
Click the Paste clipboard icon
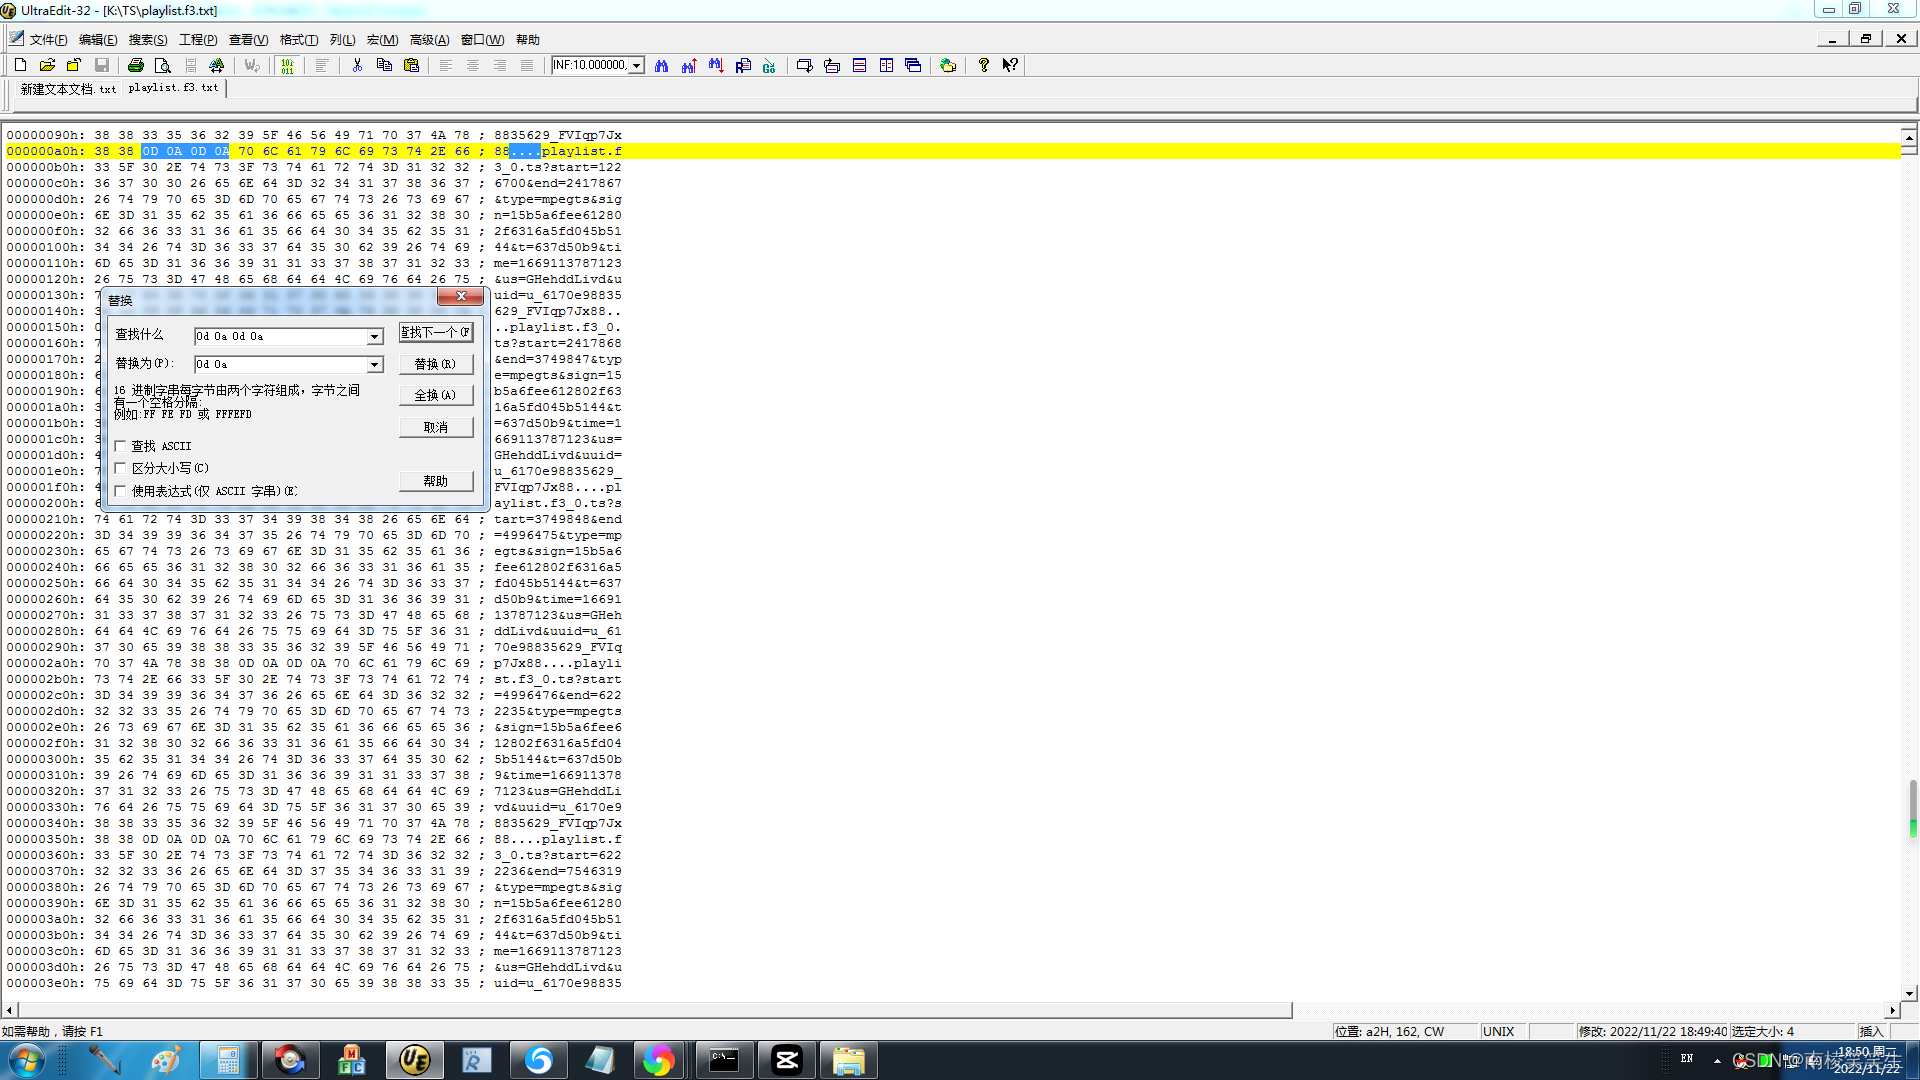[x=411, y=65]
